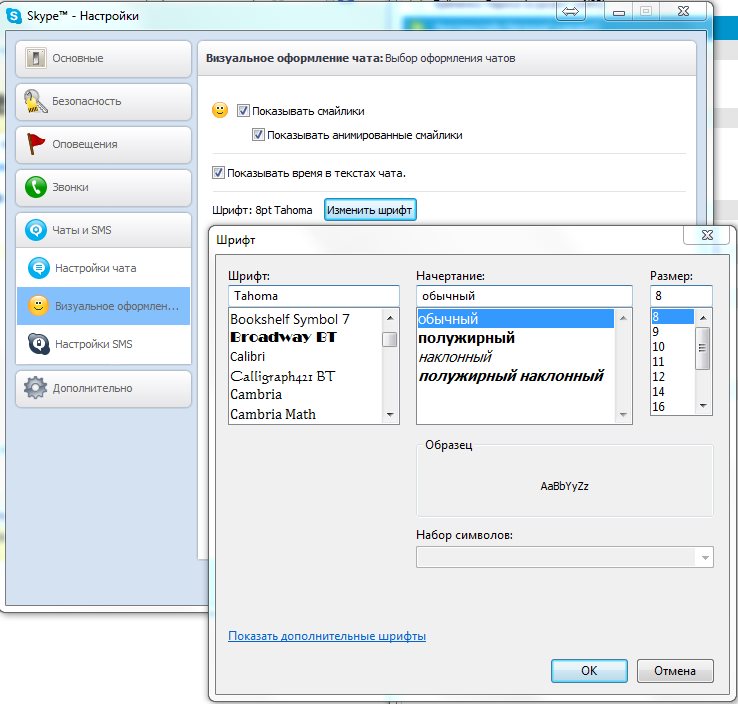Click the speech bubble icon beside Настройки чата
The width and height of the screenshot is (738, 704).
39,268
